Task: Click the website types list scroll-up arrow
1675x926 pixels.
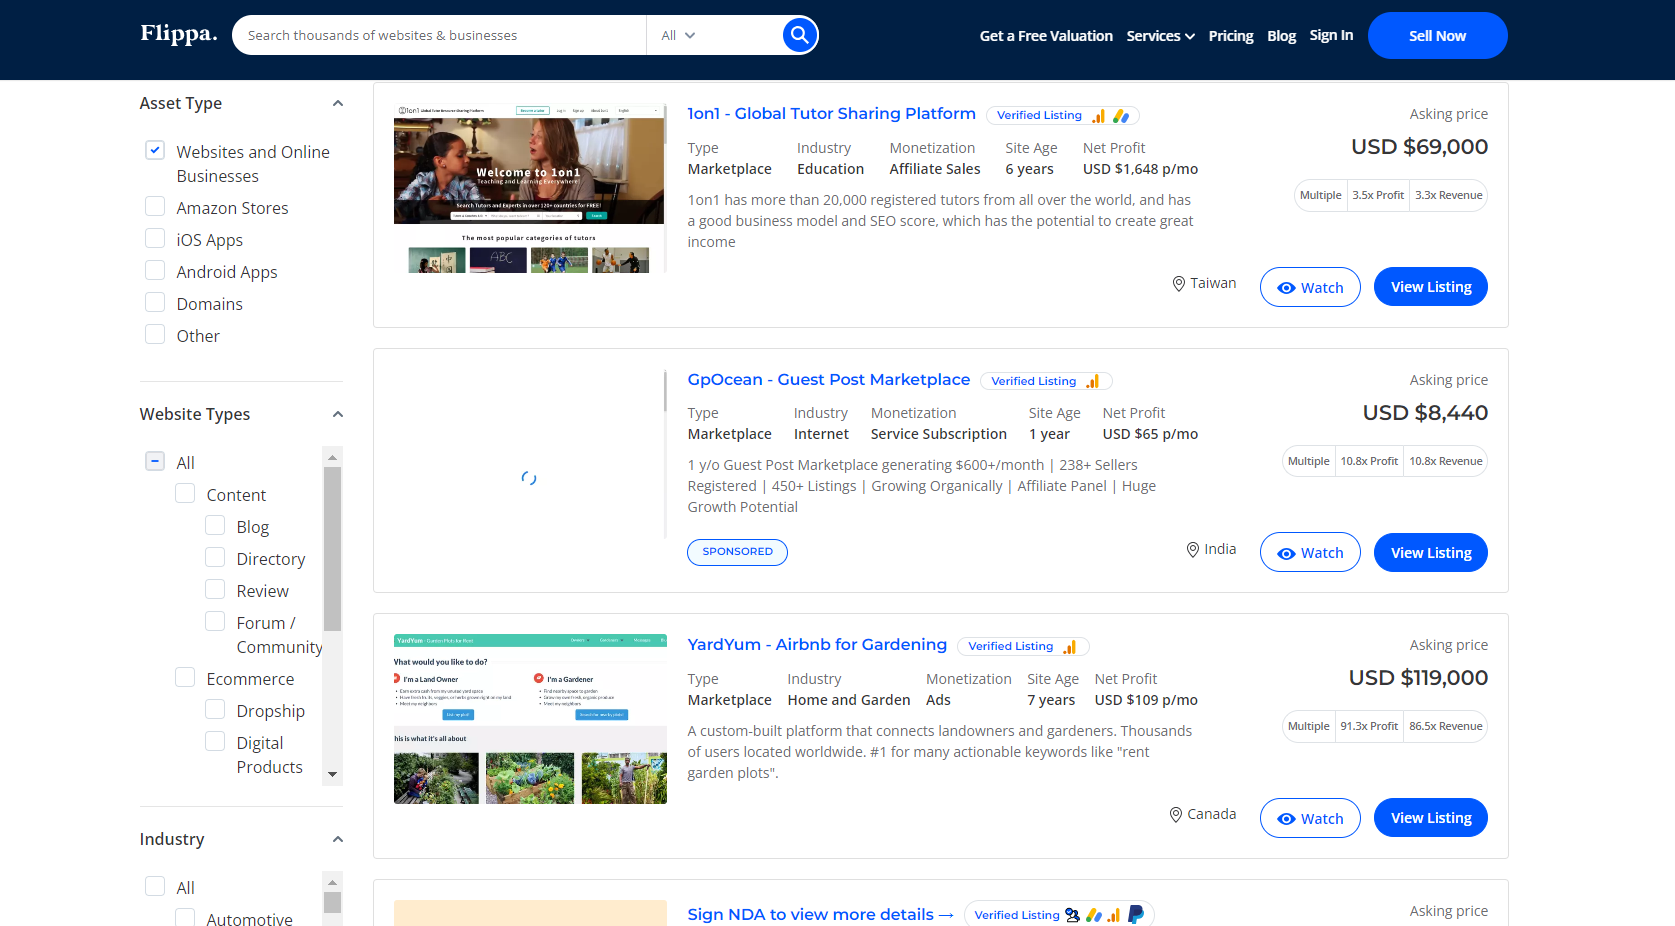Action: point(332,457)
